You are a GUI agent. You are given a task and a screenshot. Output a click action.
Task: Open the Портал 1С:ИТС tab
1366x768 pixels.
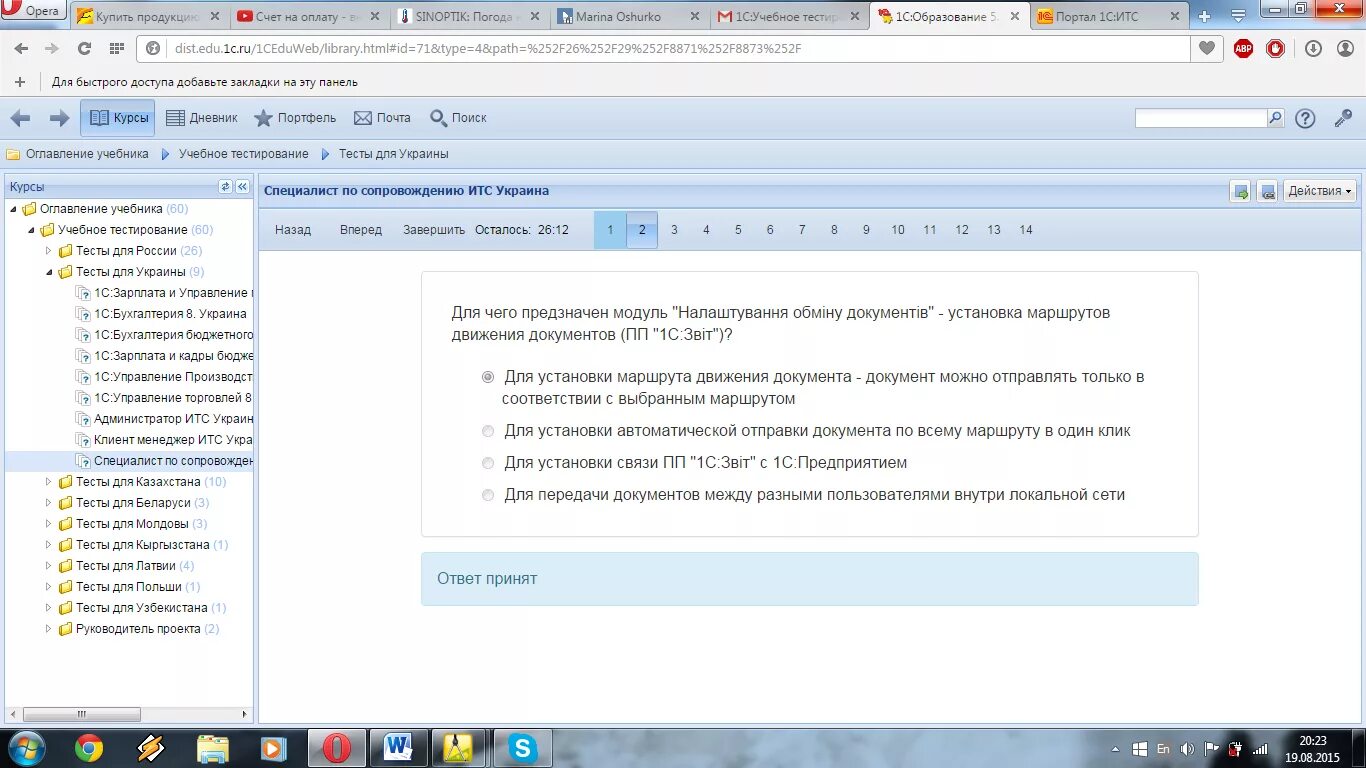tap(1106, 17)
